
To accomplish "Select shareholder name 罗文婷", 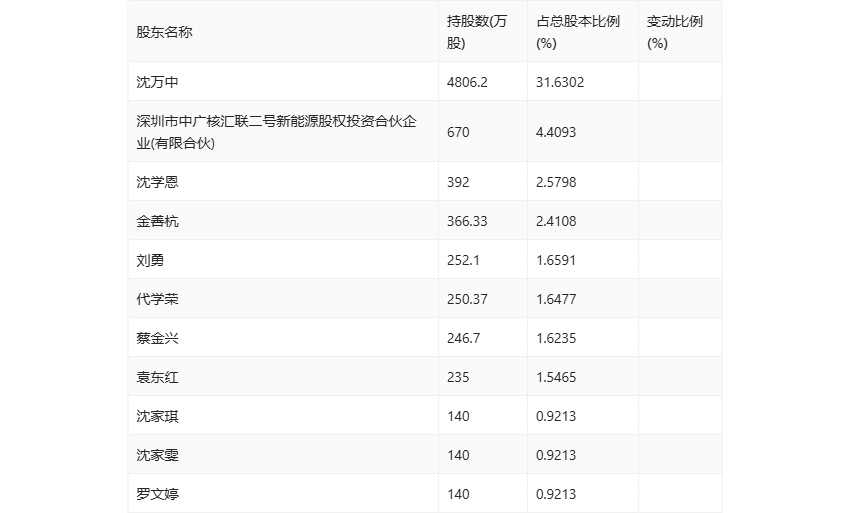I will coord(157,494).
